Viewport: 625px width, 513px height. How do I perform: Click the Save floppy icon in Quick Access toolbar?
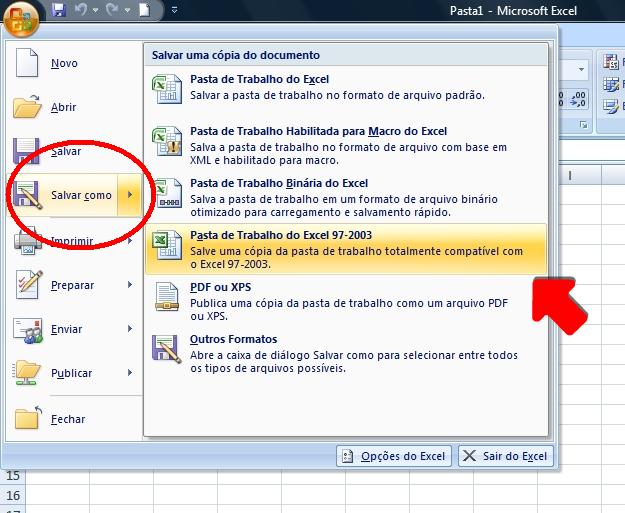point(59,10)
